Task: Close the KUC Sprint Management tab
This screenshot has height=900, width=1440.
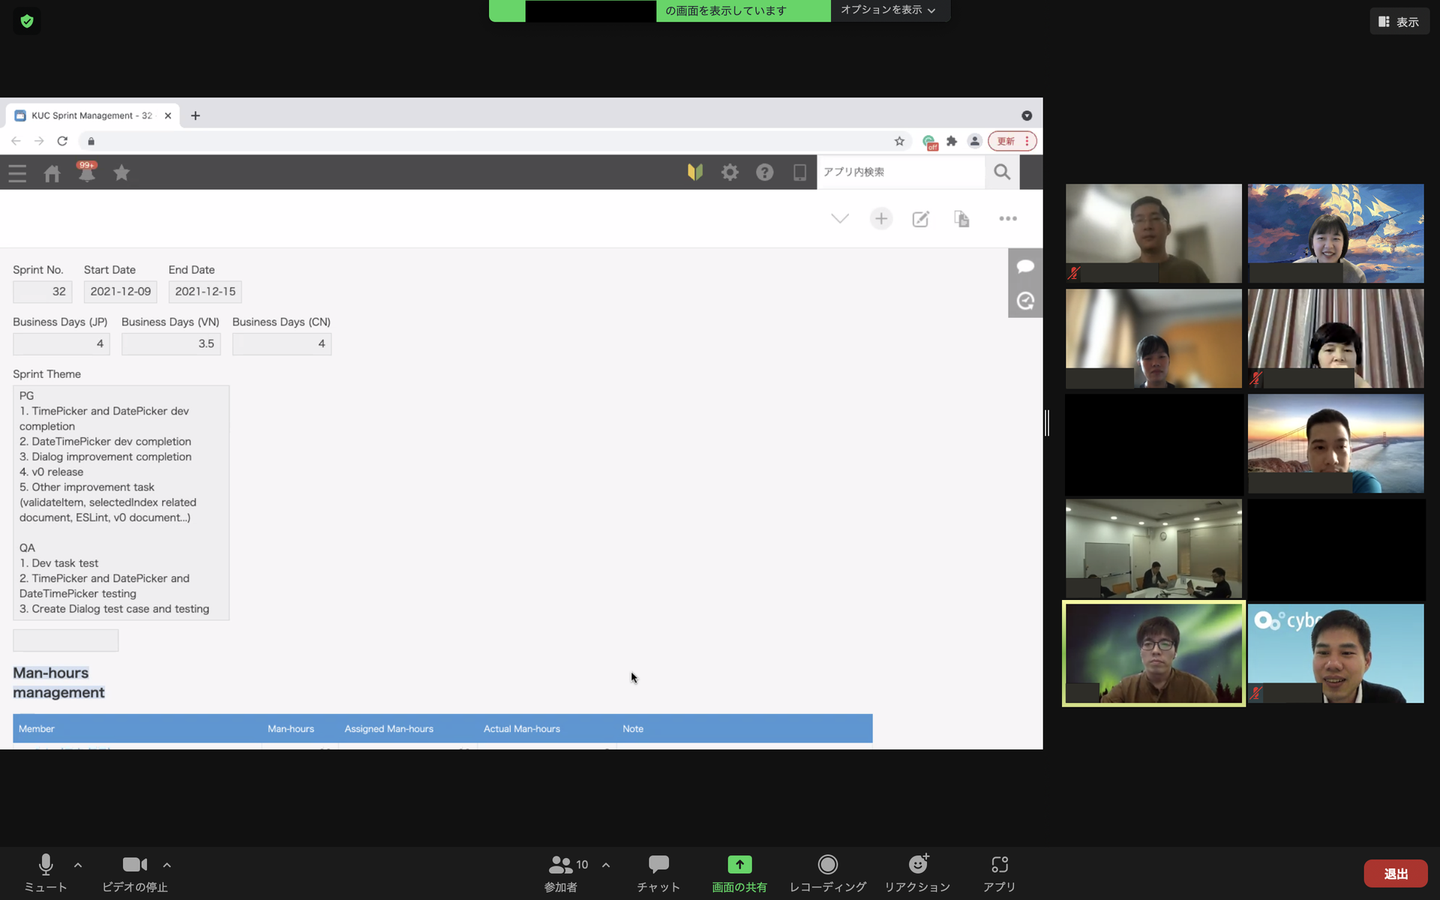Action: click(x=168, y=115)
